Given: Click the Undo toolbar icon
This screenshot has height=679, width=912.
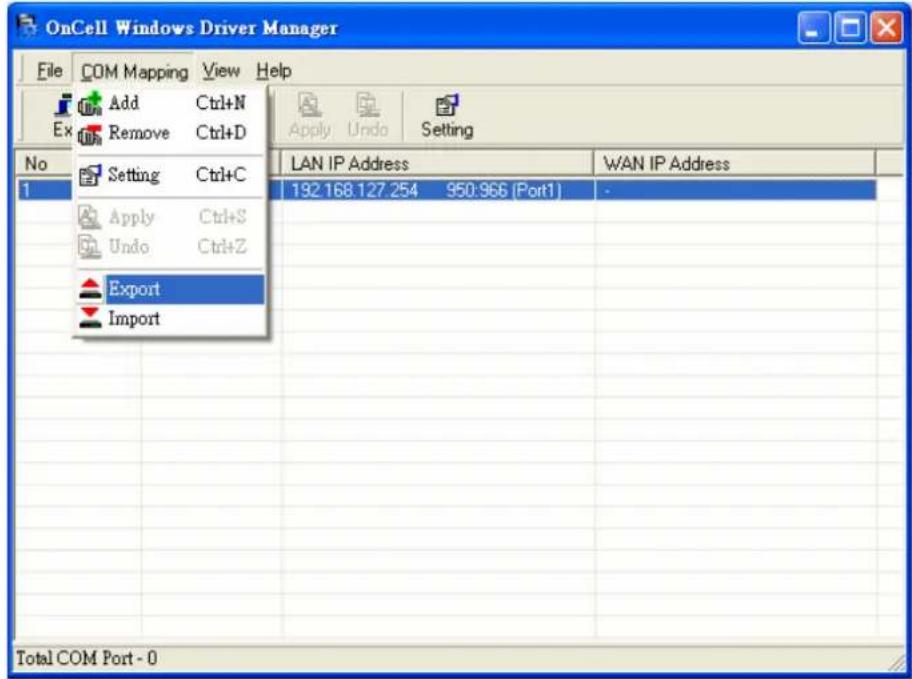Looking at the screenshot, I should [x=368, y=116].
